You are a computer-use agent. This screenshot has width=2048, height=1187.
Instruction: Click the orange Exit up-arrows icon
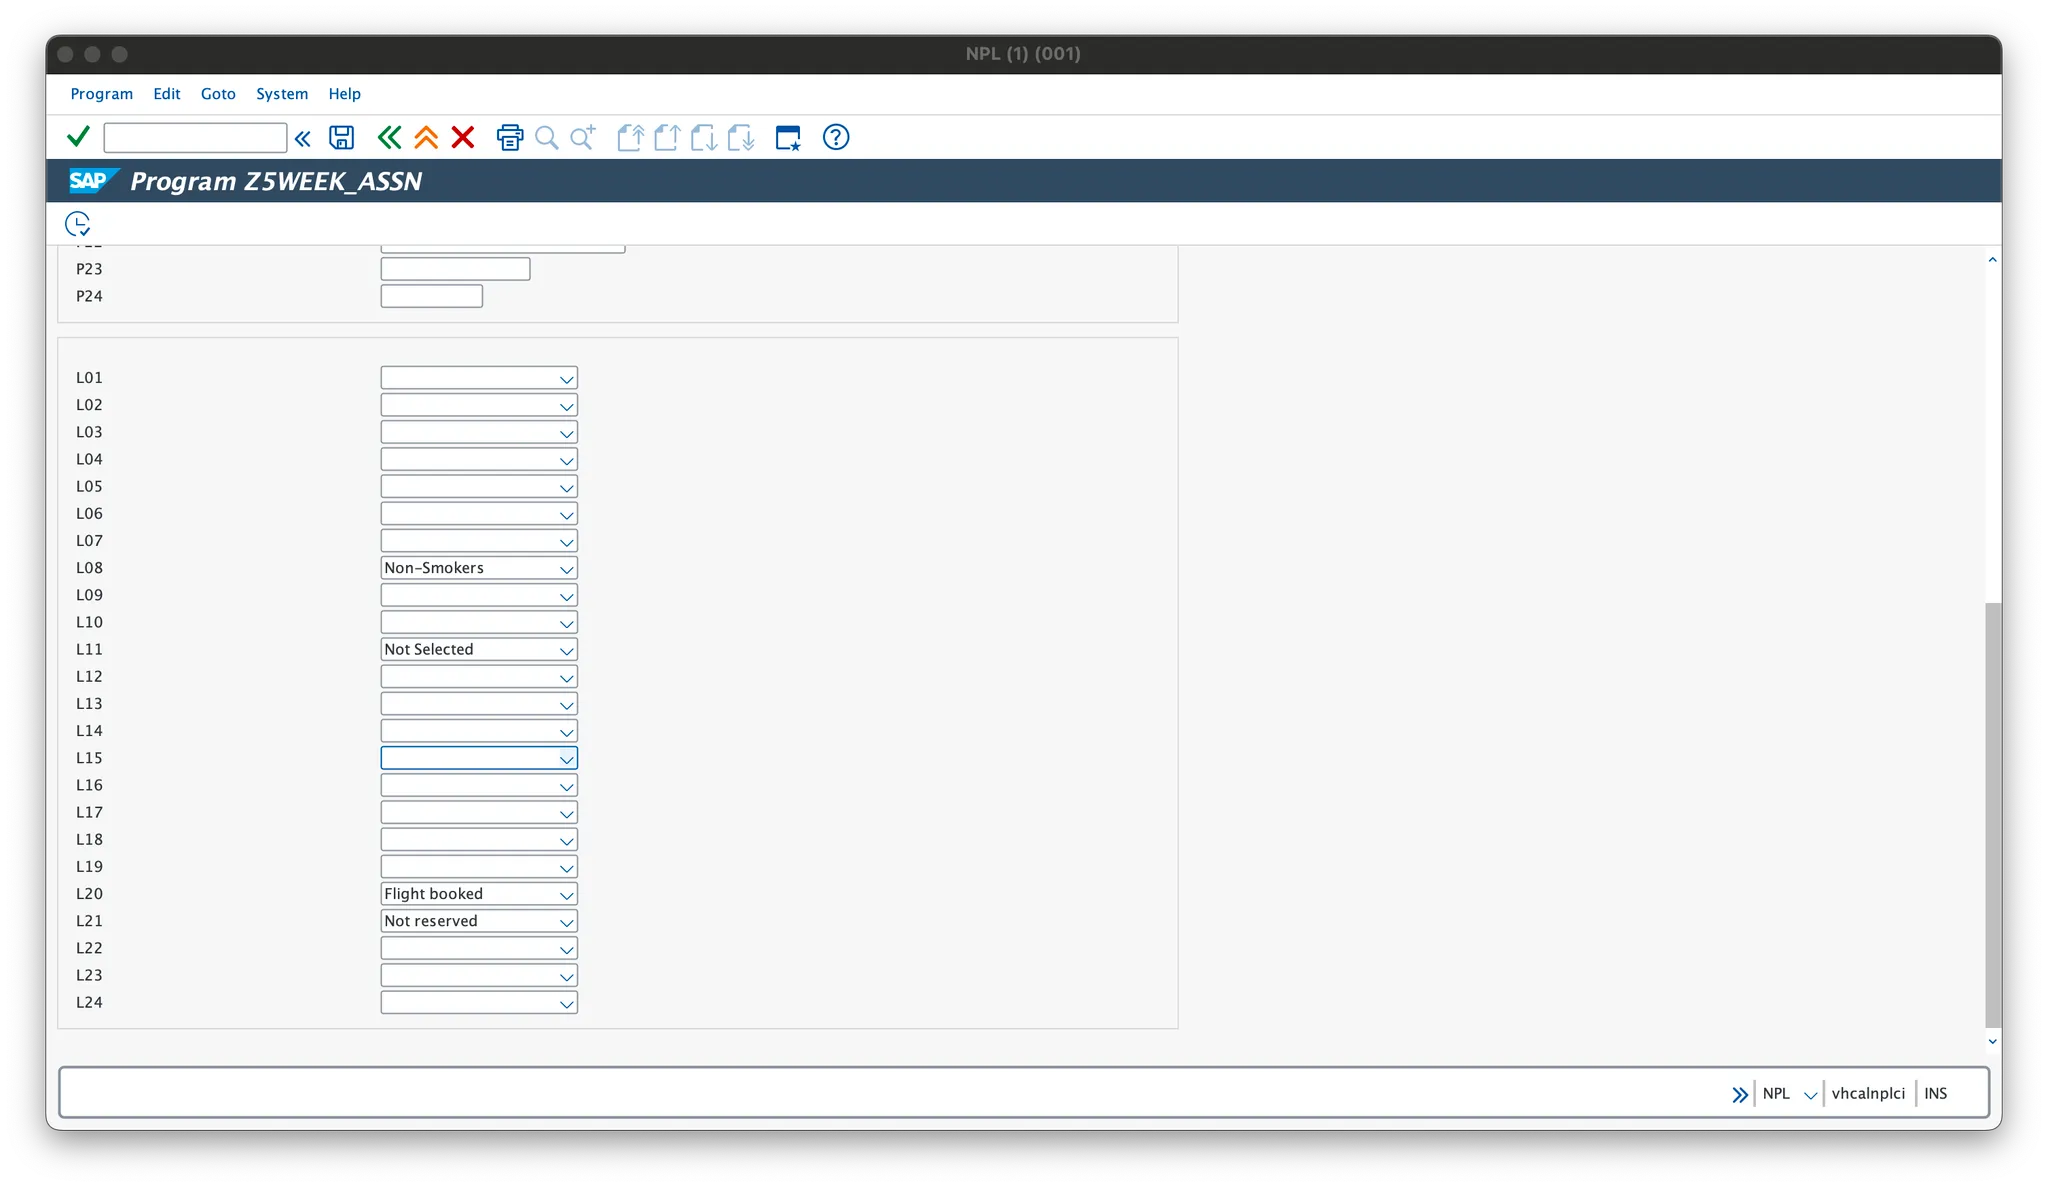coord(426,137)
